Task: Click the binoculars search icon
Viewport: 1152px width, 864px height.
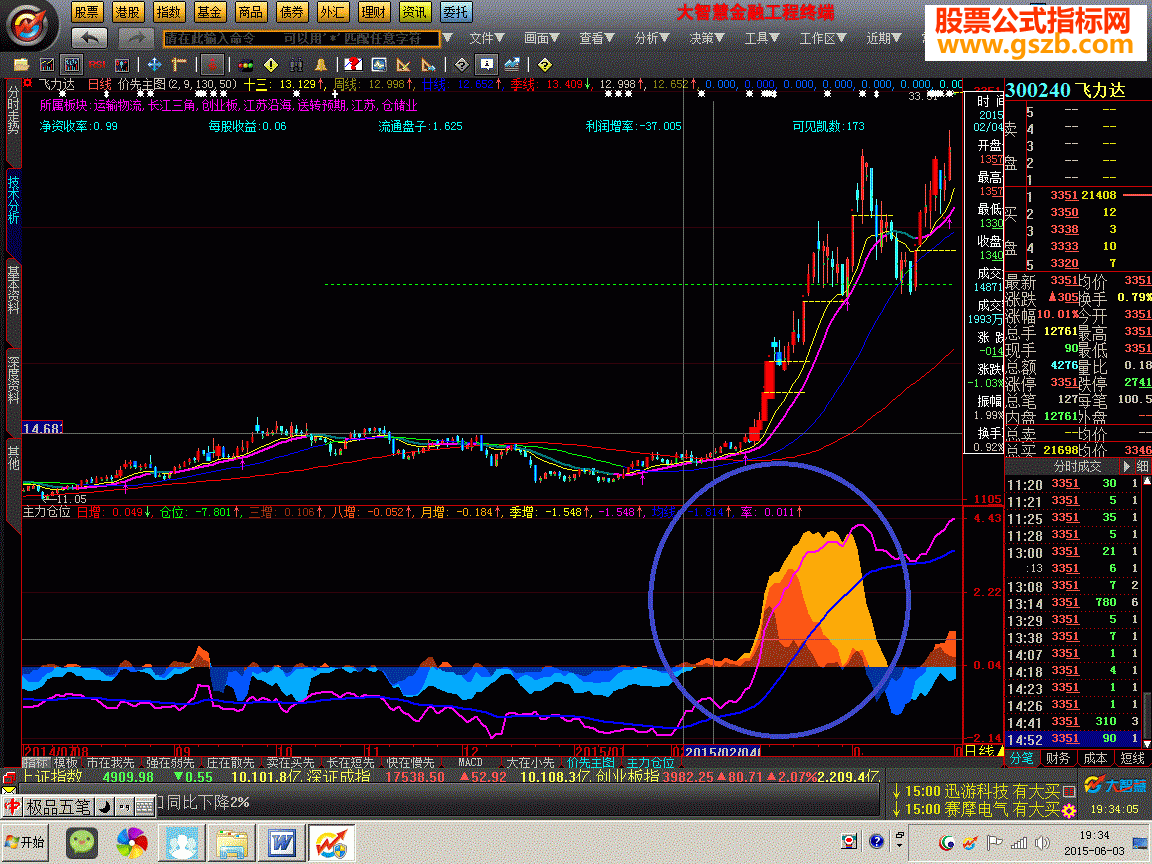Action: coord(297,64)
